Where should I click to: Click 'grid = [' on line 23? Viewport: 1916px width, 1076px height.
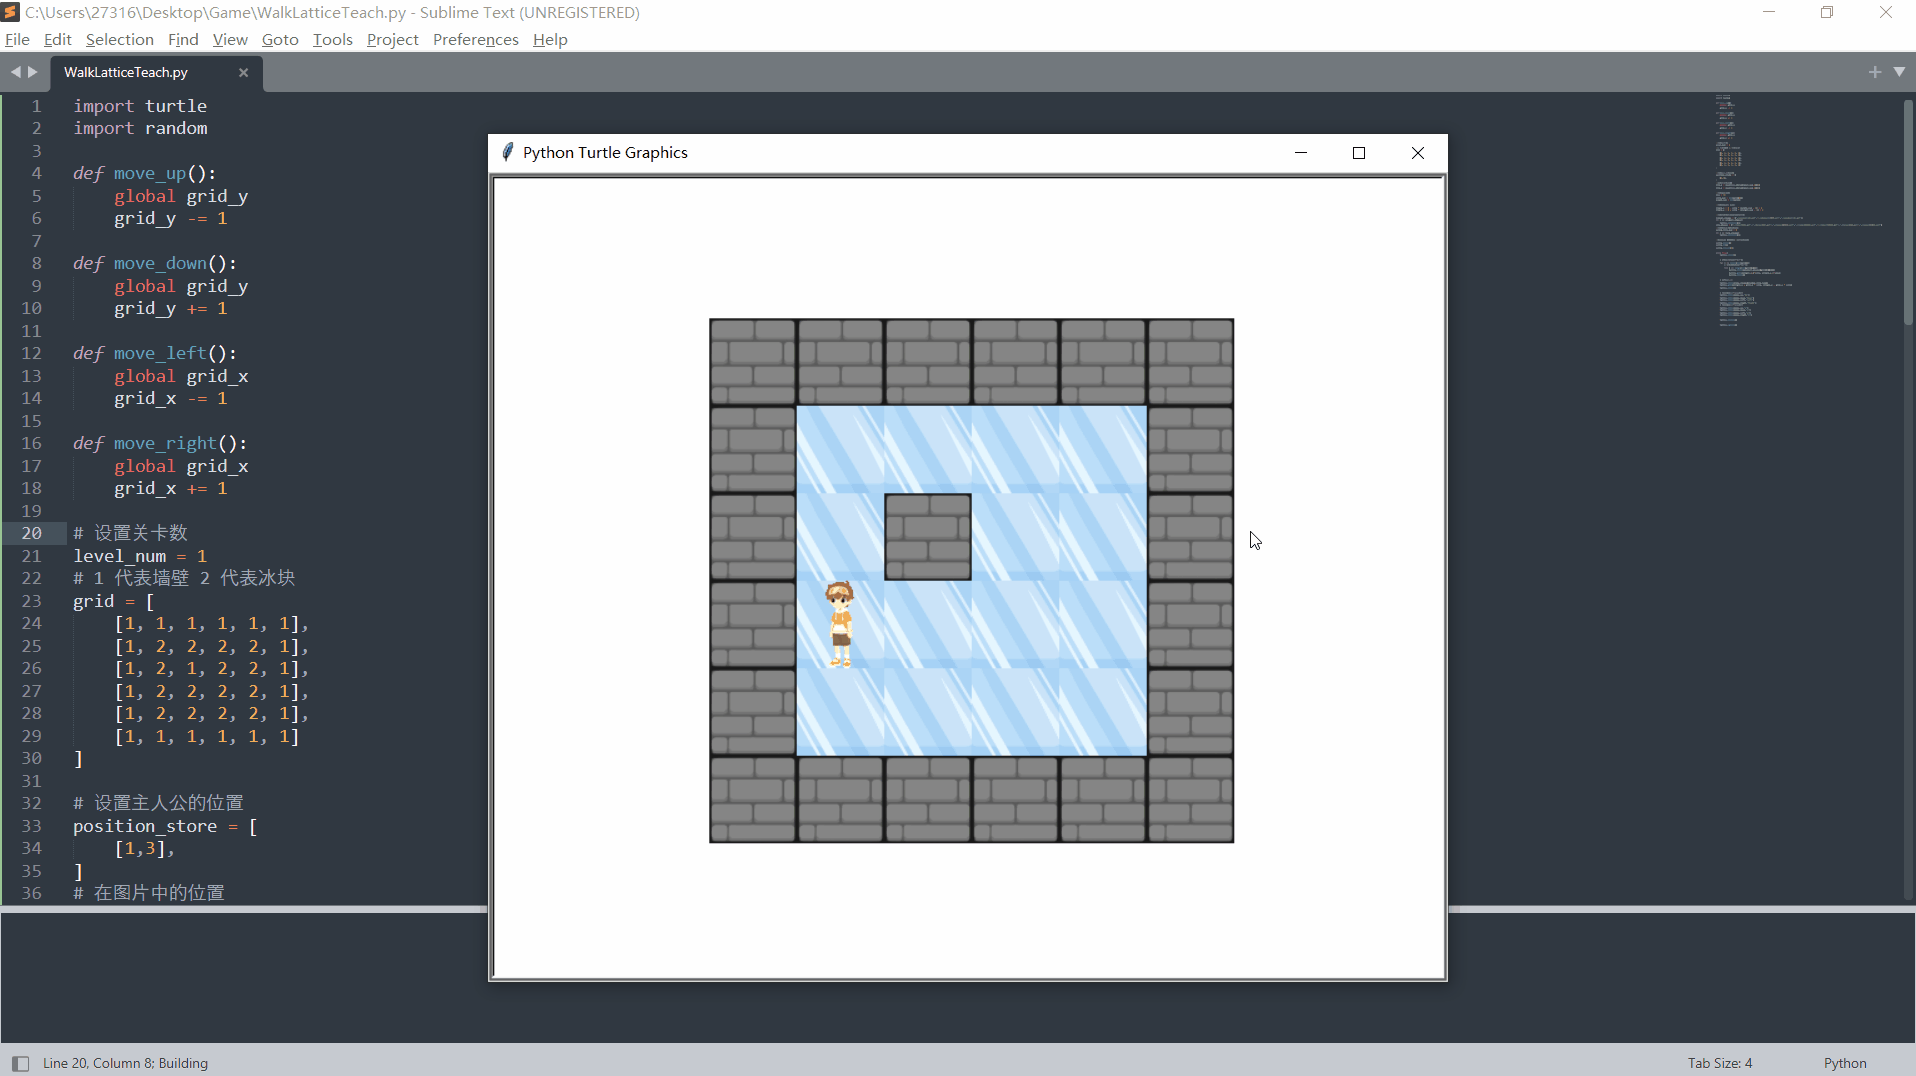point(114,601)
